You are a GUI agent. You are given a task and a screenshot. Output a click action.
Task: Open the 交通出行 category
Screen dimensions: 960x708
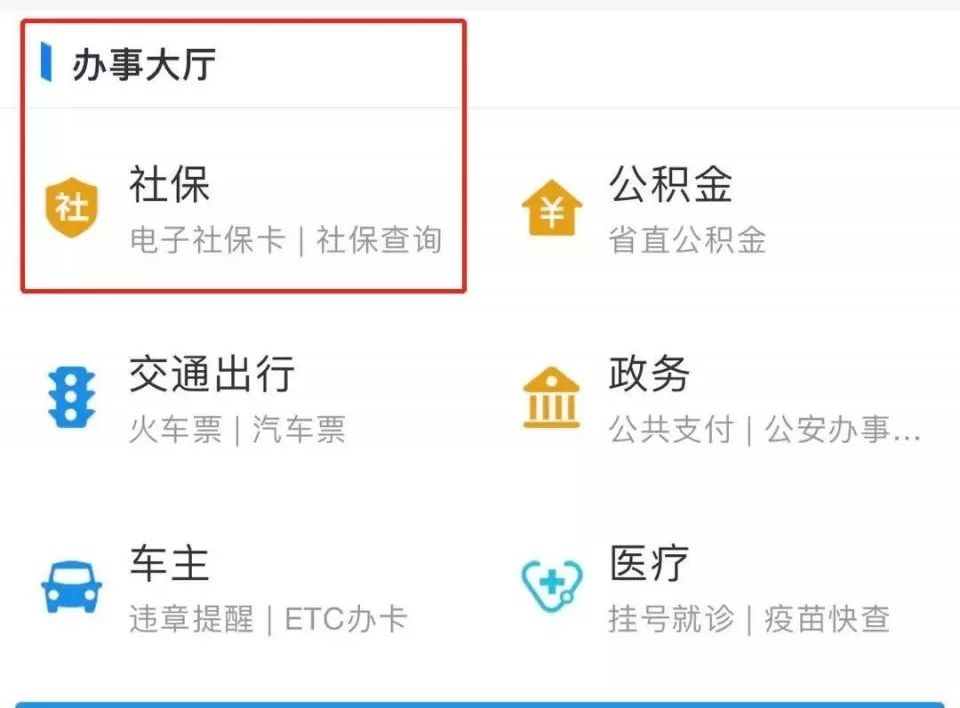(212, 373)
